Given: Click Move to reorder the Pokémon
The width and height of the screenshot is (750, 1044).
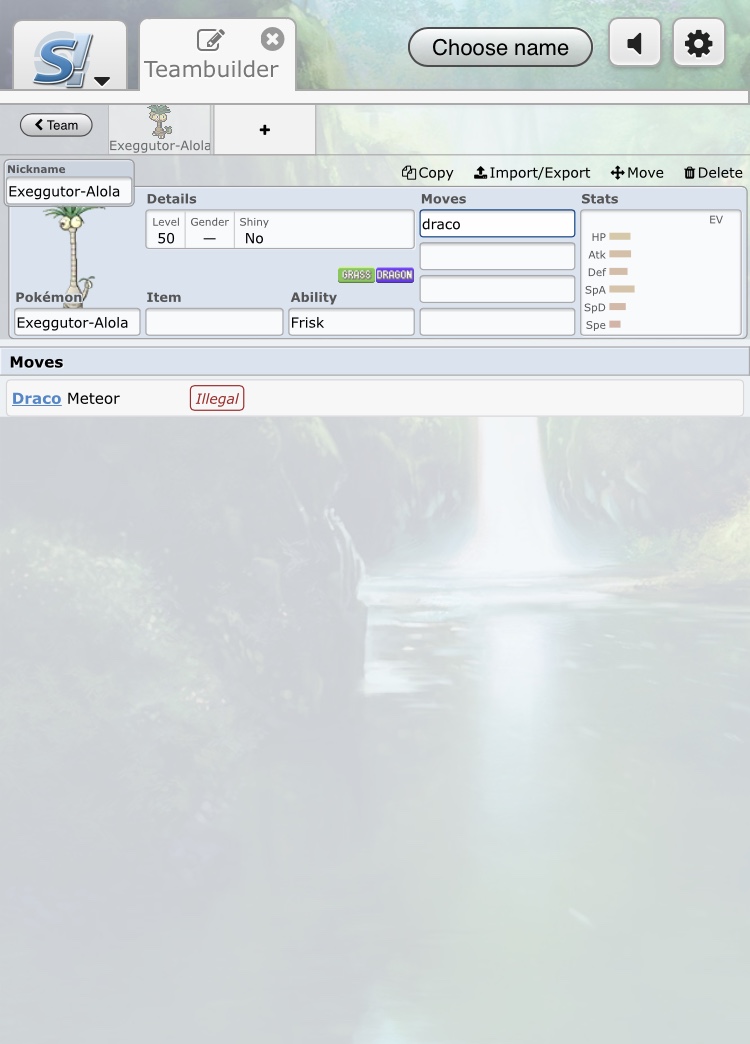Looking at the screenshot, I should (637, 173).
